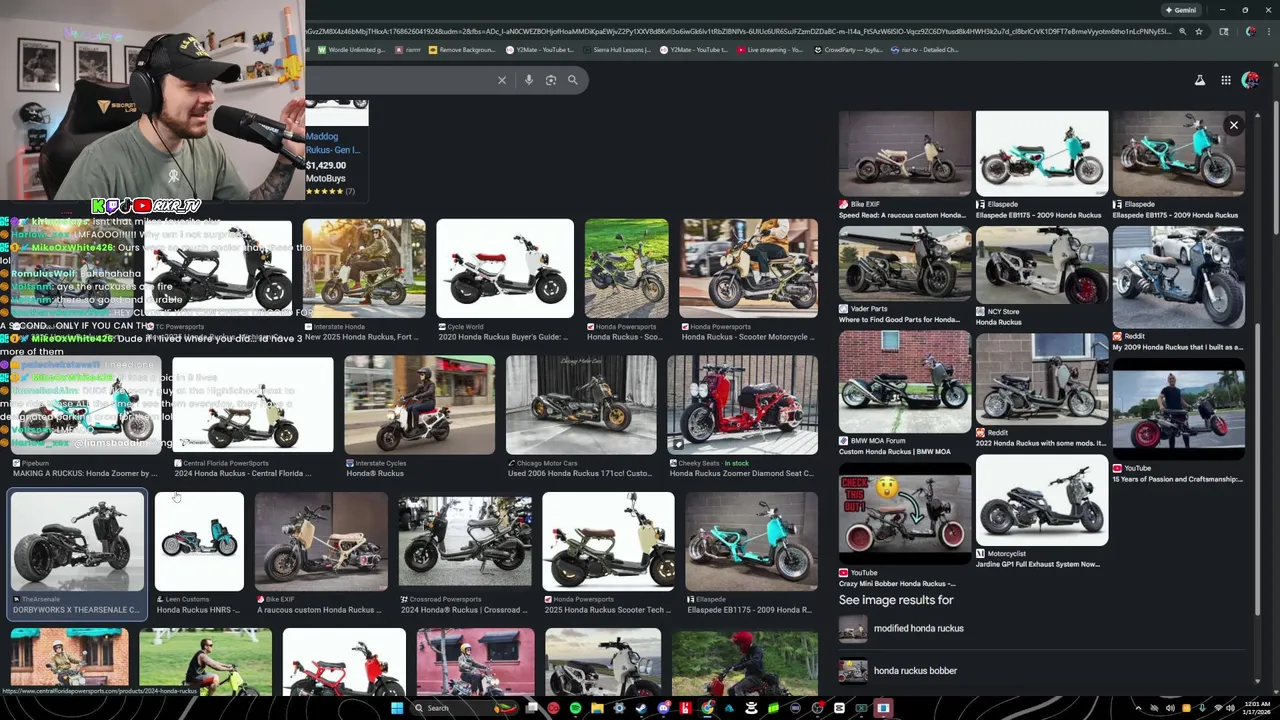Click the Gemini button in Chrome

(x=1181, y=10)
